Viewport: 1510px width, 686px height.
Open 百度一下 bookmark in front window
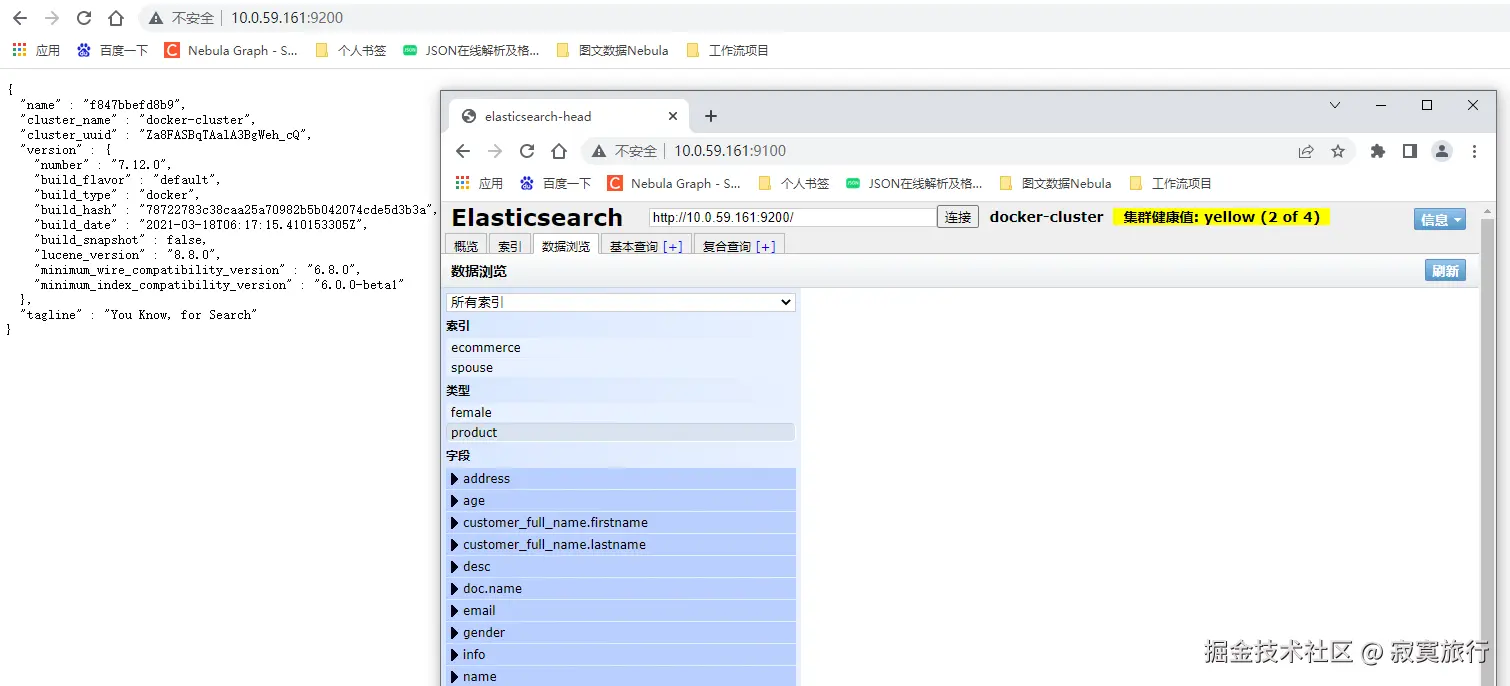point(555,183)
